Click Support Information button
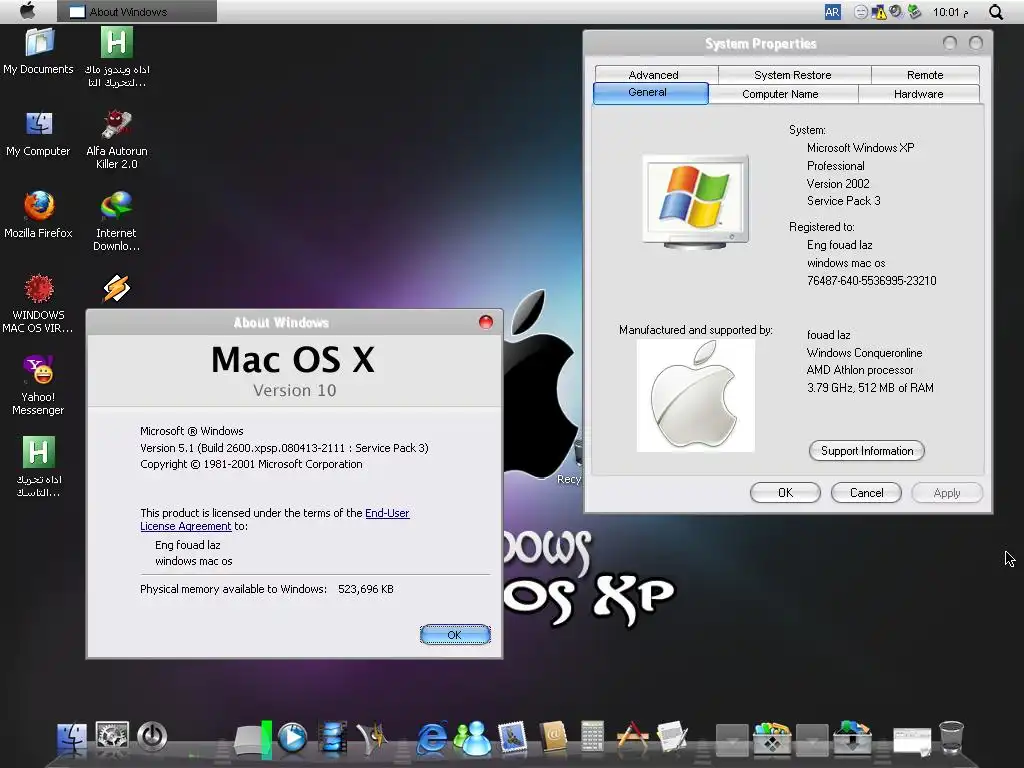This screenshot has width=1024, height=768. pyautogui.click(x=867, y=451)
